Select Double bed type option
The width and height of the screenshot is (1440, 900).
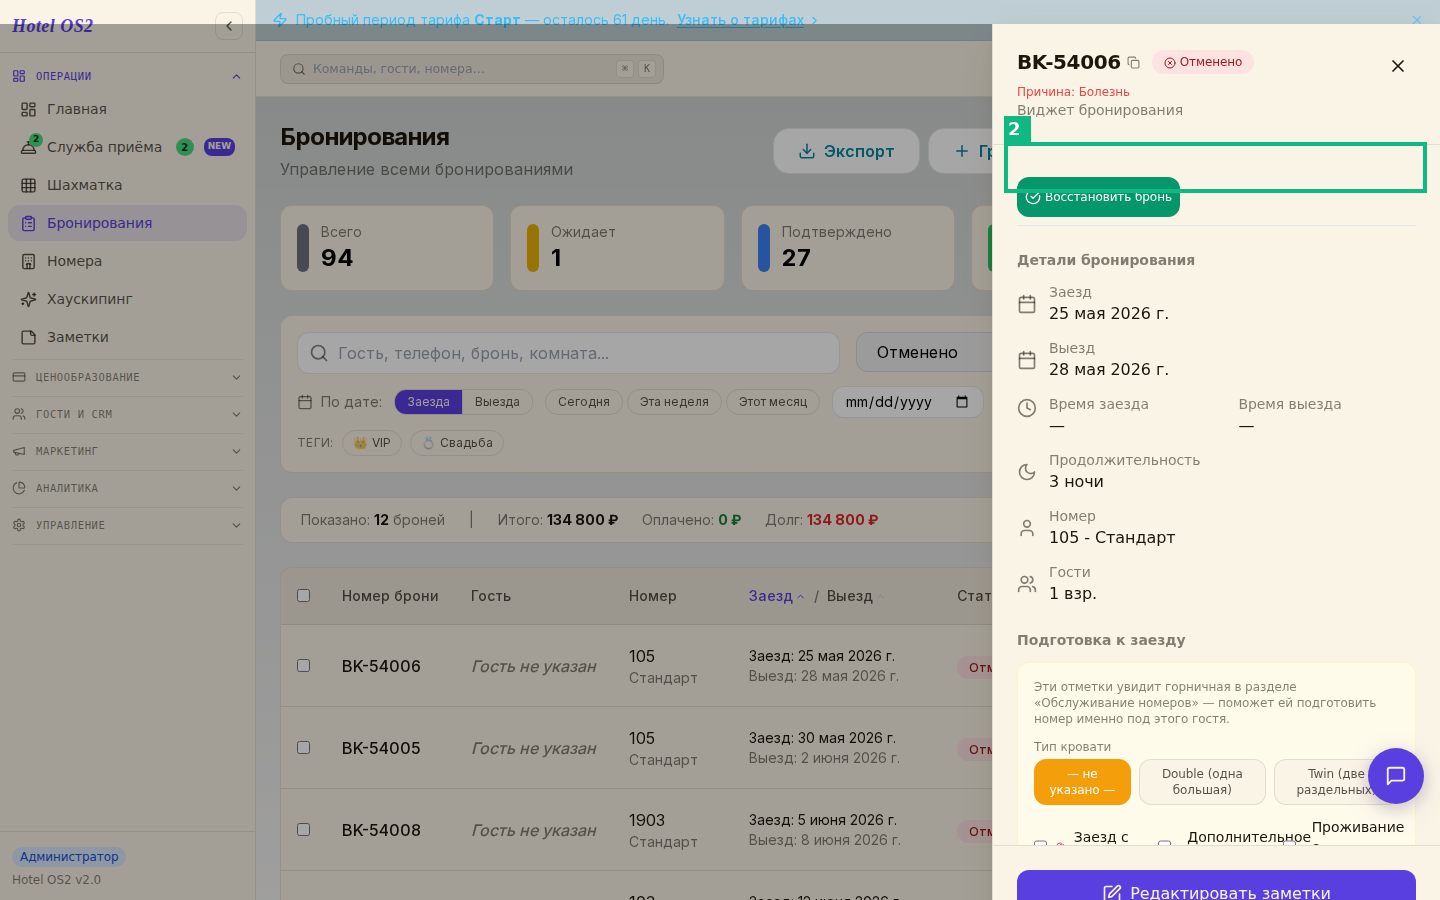point(1202,782)
